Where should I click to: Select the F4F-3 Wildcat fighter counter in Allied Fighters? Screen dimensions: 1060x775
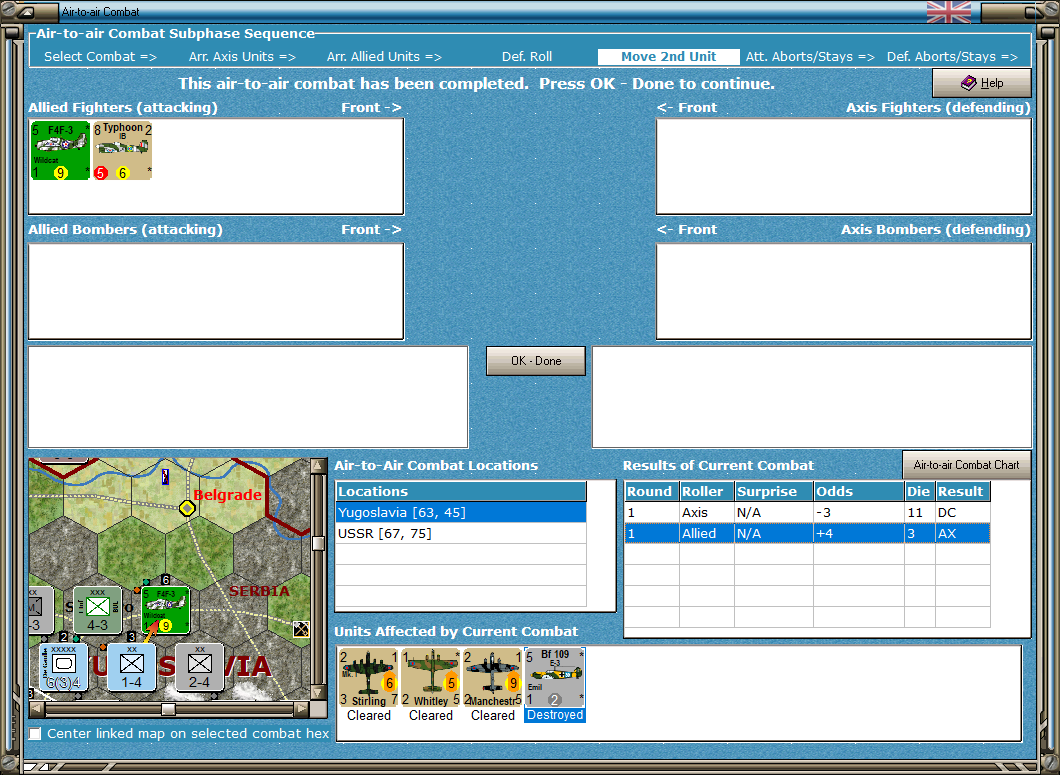60,151
